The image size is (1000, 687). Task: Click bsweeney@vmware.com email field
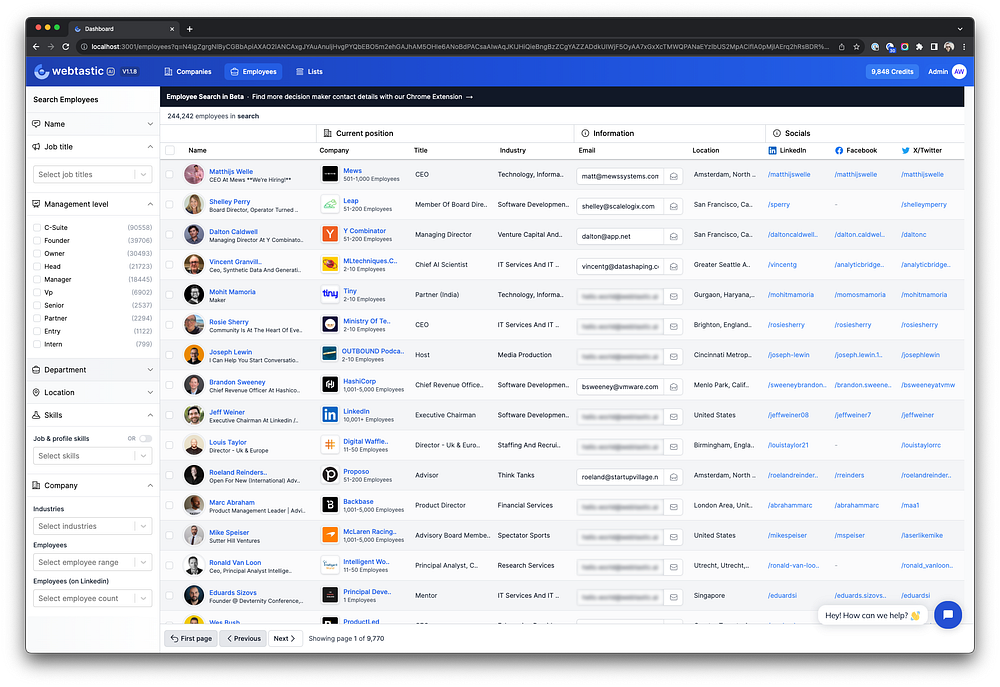pos(620,387)
